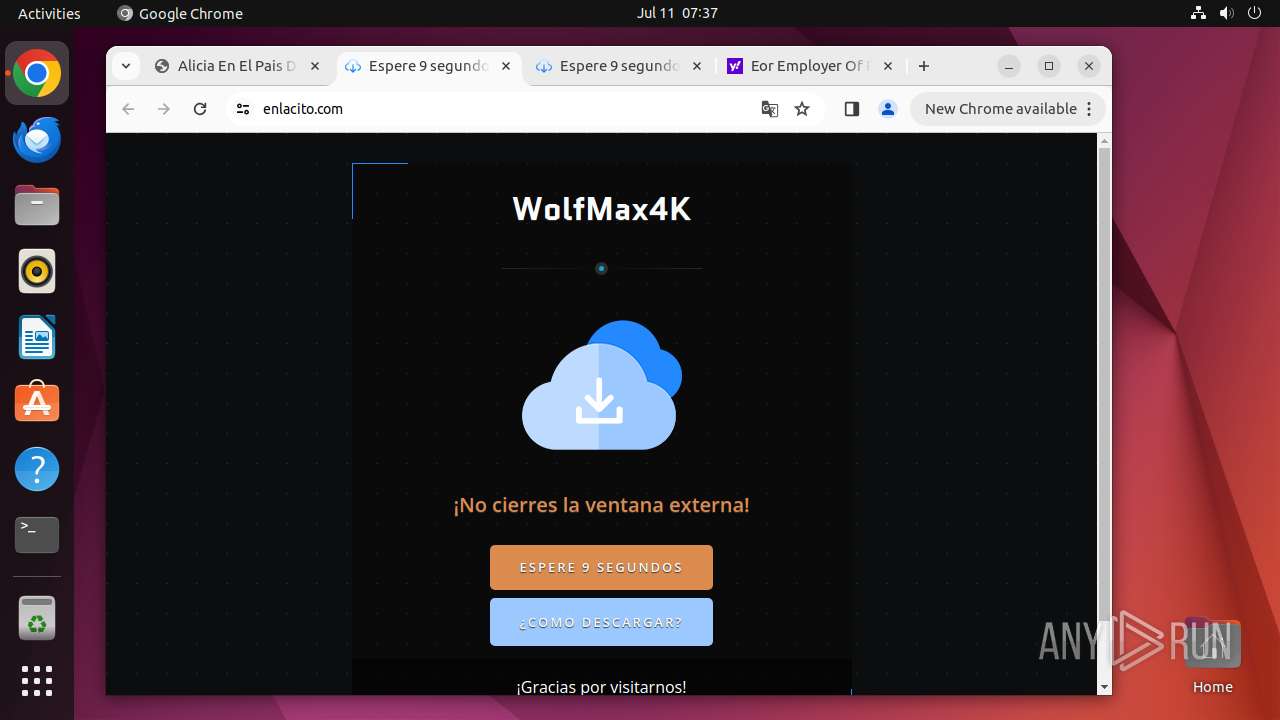Image resolution: width=1280 pixels, height=720 pixels.
Task: Close the second Espere 9 segundos tab
Action: click(697, 66)
